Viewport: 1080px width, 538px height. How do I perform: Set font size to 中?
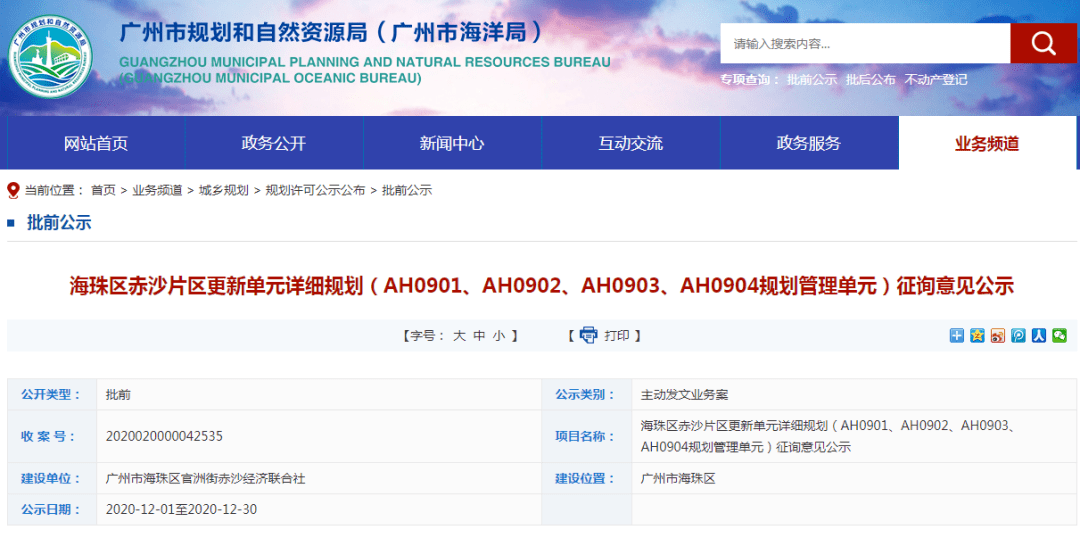(479, 335)
